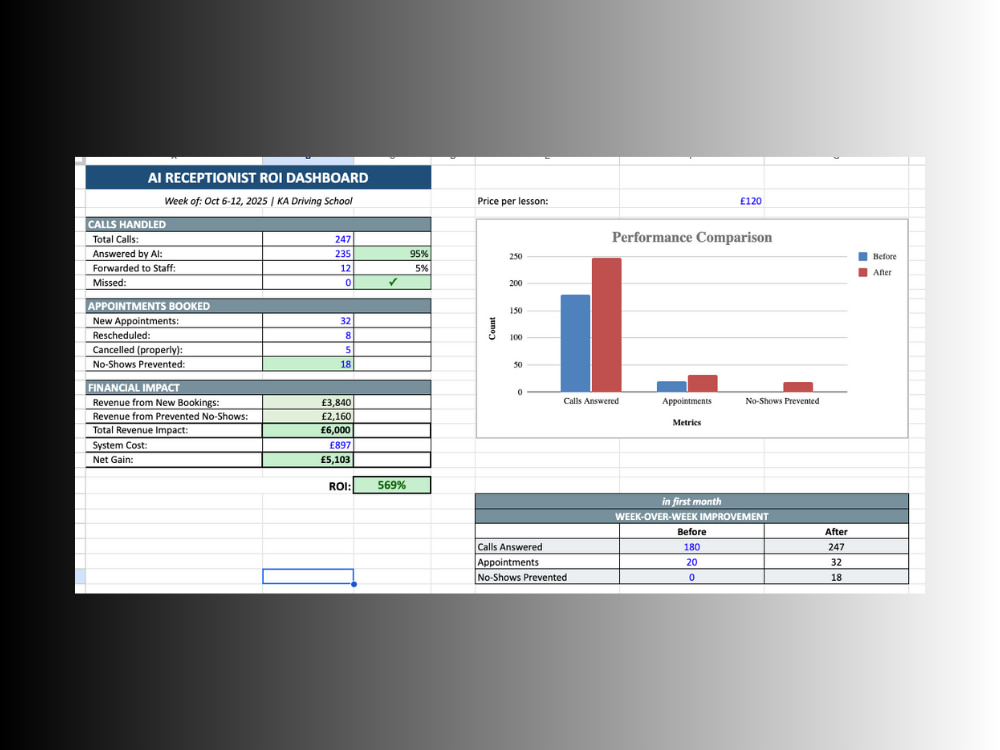Select the Net Gain £5,103 cell
The height and width of the screenshot is (750, 1000).
click(308, 460)
